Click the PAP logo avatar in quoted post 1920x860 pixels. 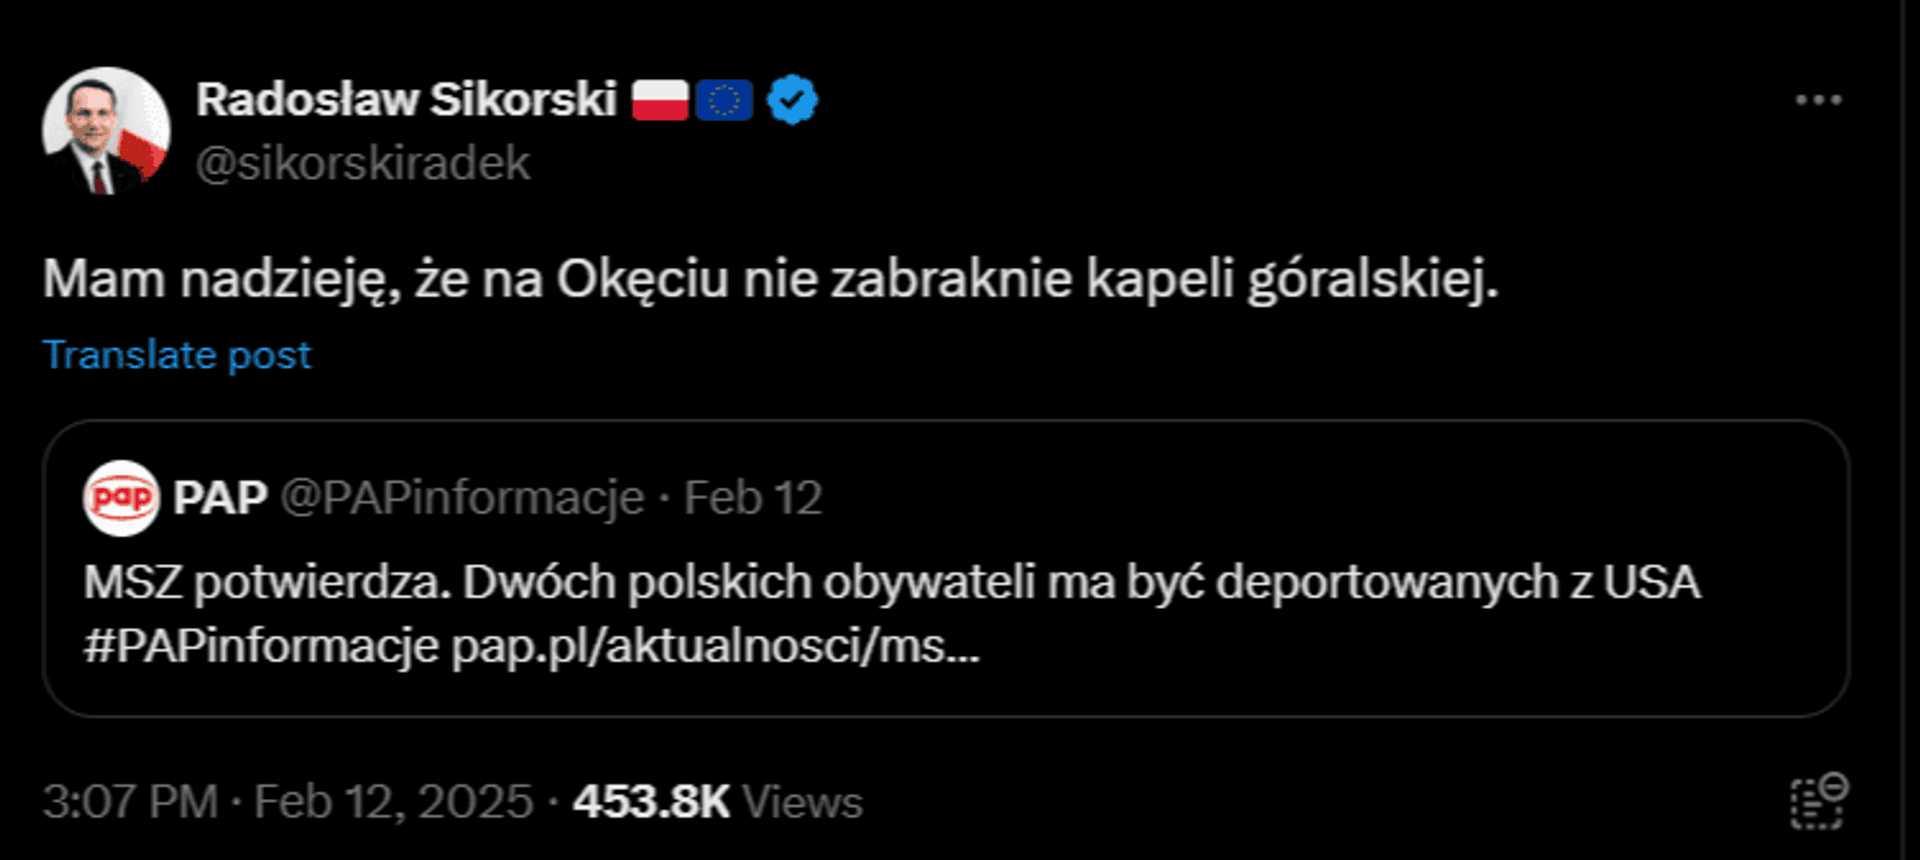121,498
